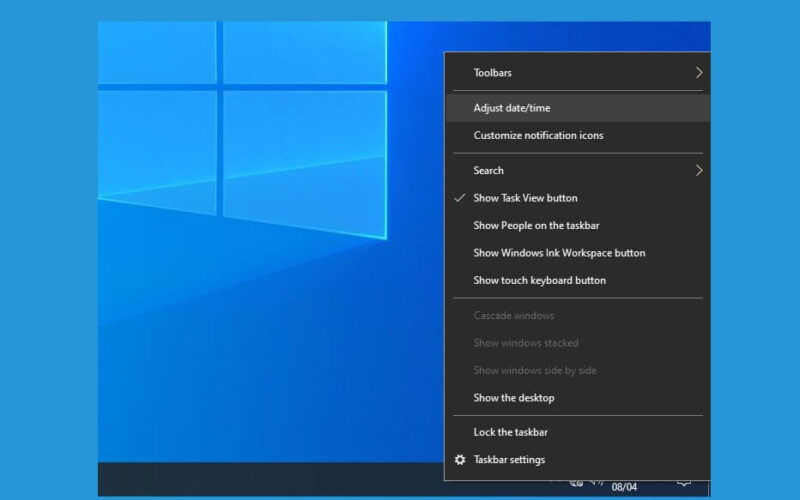
Task: Select the greyed Show windows stacked entry
Action: click(578, 343)
